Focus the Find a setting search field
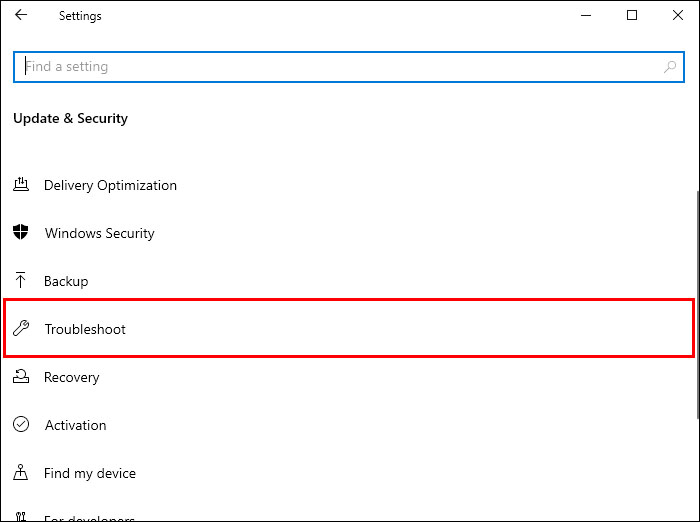700x522 pixels. coord(340,67)
